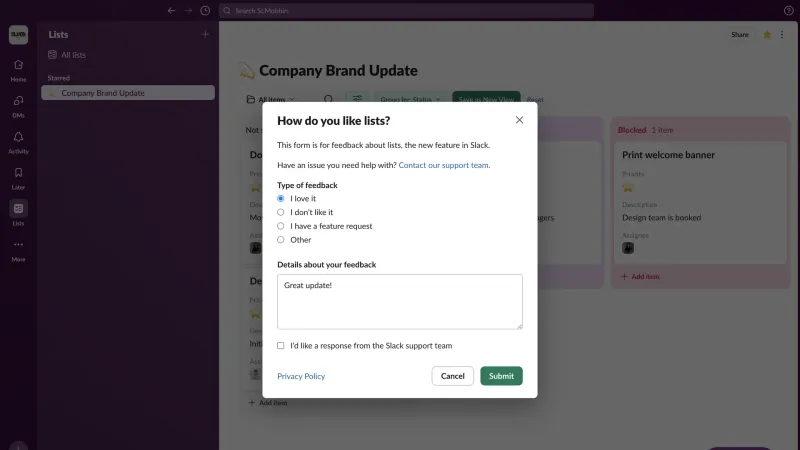Click the search bar at top
This screenshot has width=800, height=450.
point(407,10)
